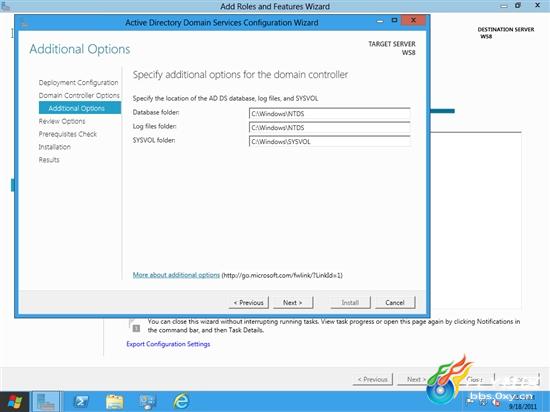Click into the SYSVOL folder path field
Screen dimensions: 550x412
[x=330, y=142]
